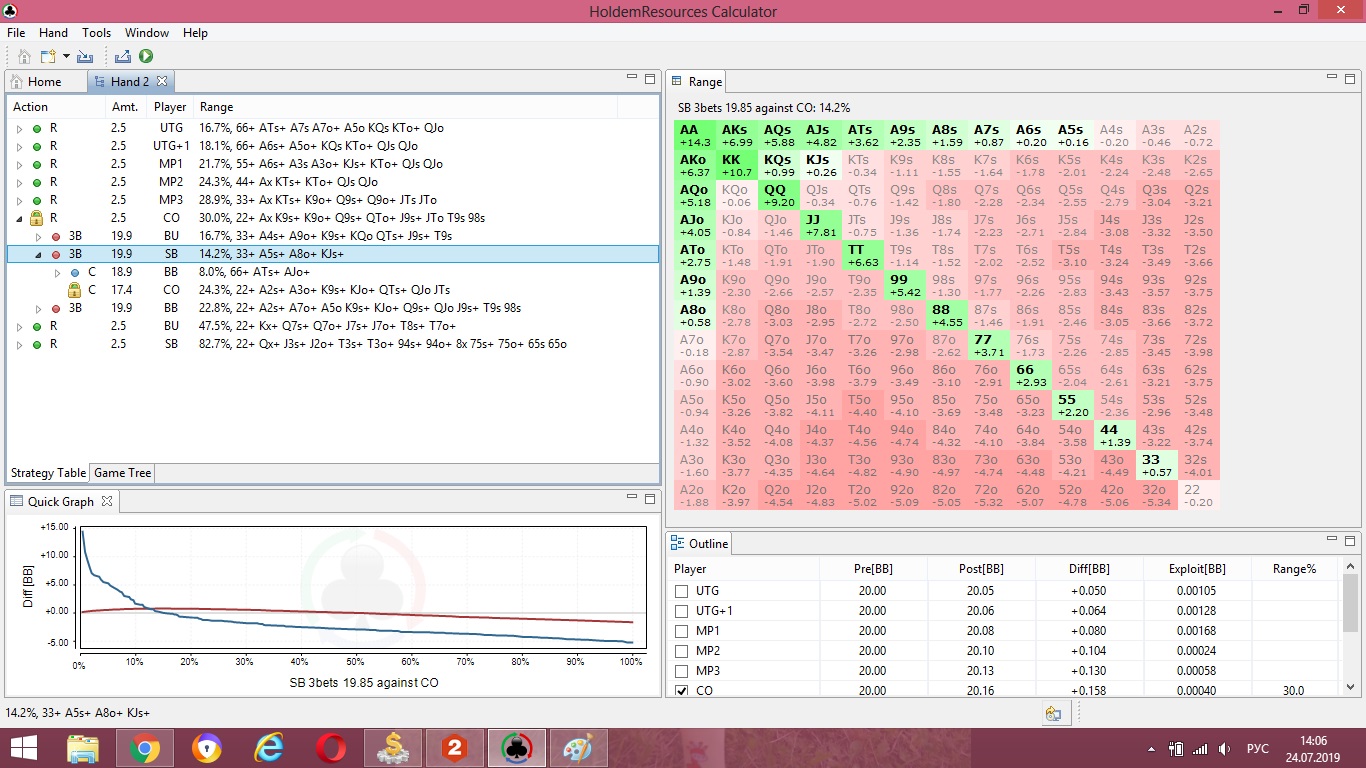
Task: Close the Quick Graph view
Action: 108,501
